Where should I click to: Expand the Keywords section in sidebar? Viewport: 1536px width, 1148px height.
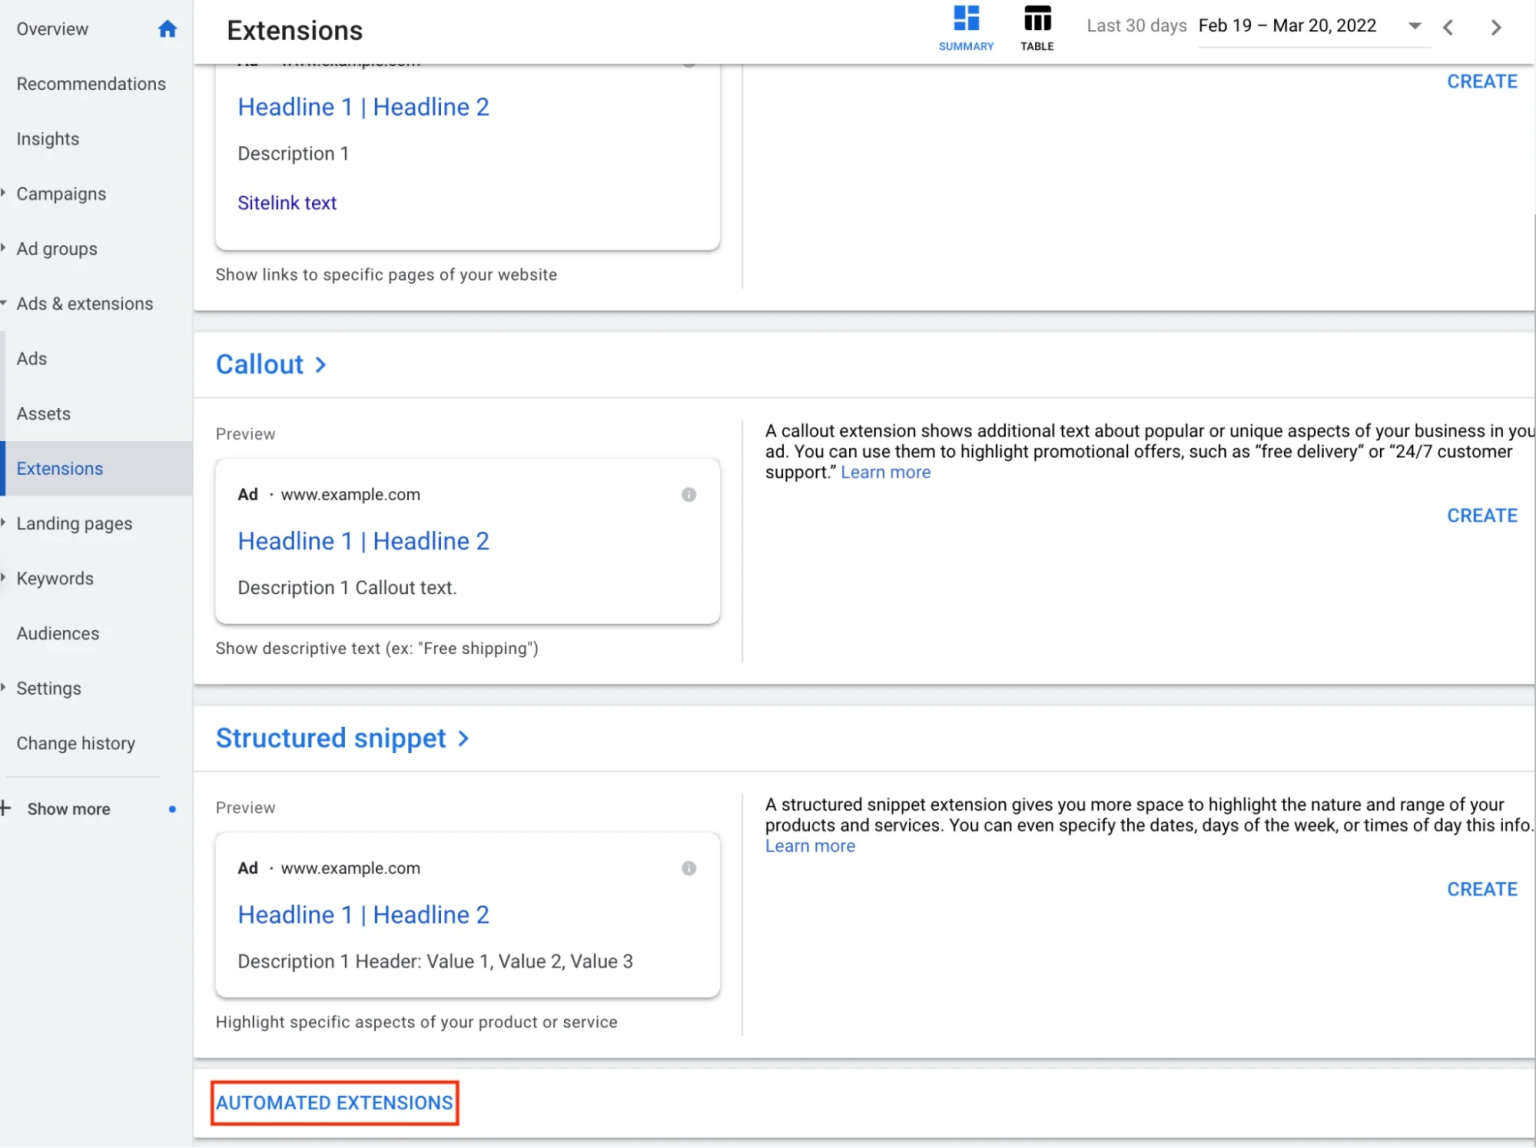click(x=5, y=578)
